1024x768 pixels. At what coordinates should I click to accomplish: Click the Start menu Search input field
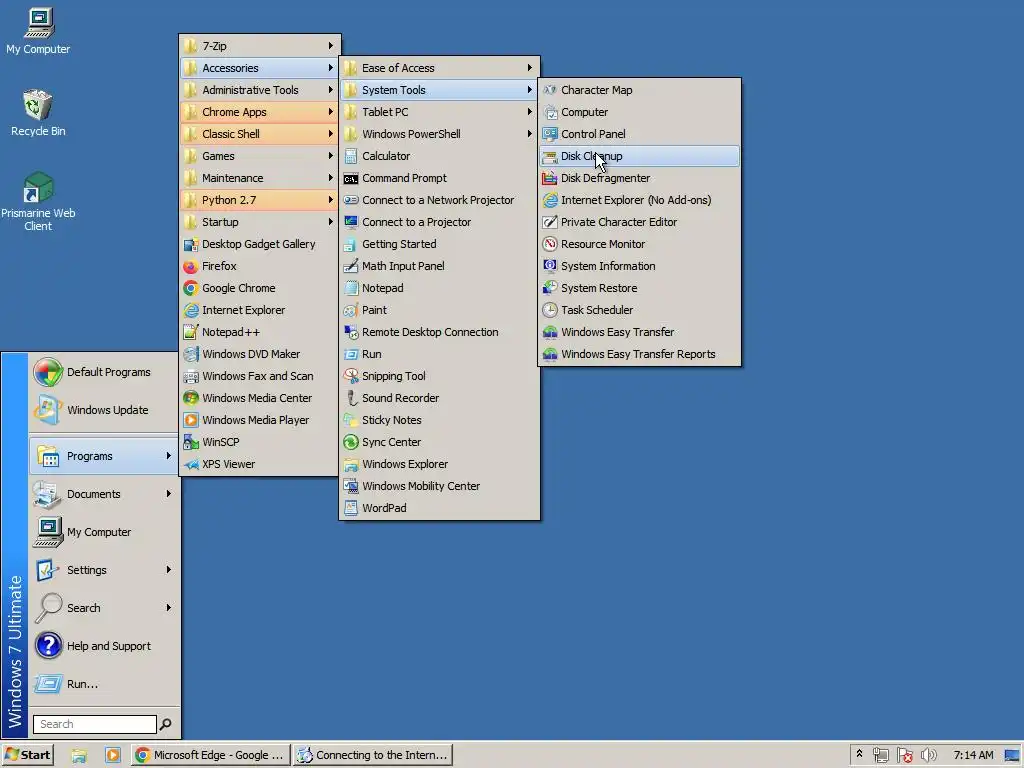tap(95, 724)
